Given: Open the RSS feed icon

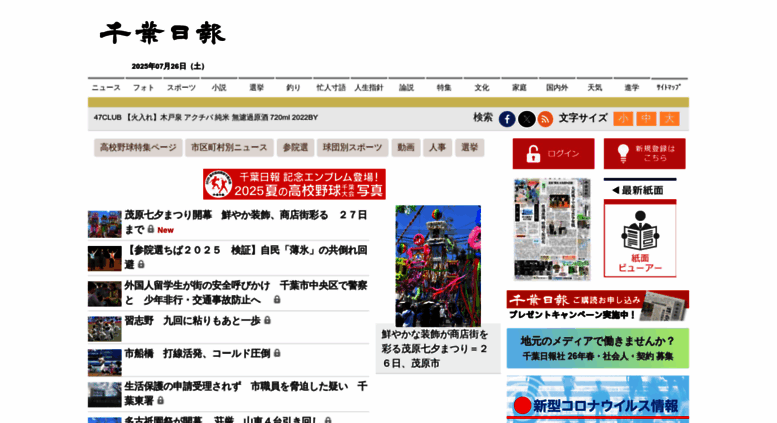Looking at the screenshot, I should click(545, 119).
